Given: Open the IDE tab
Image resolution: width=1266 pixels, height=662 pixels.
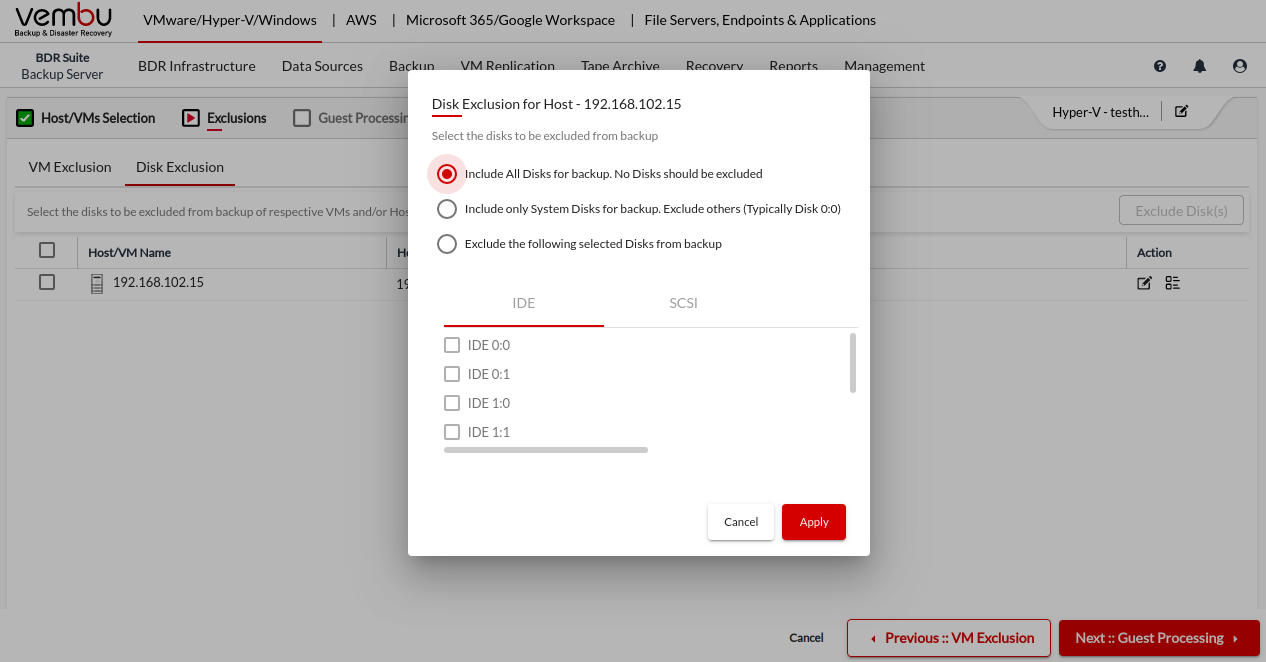Looking at the screenshot, I should [523, 303].
